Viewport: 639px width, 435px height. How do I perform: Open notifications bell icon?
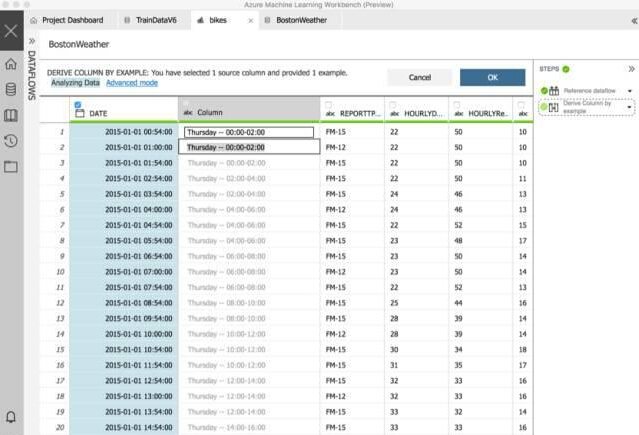pos(11,416)
